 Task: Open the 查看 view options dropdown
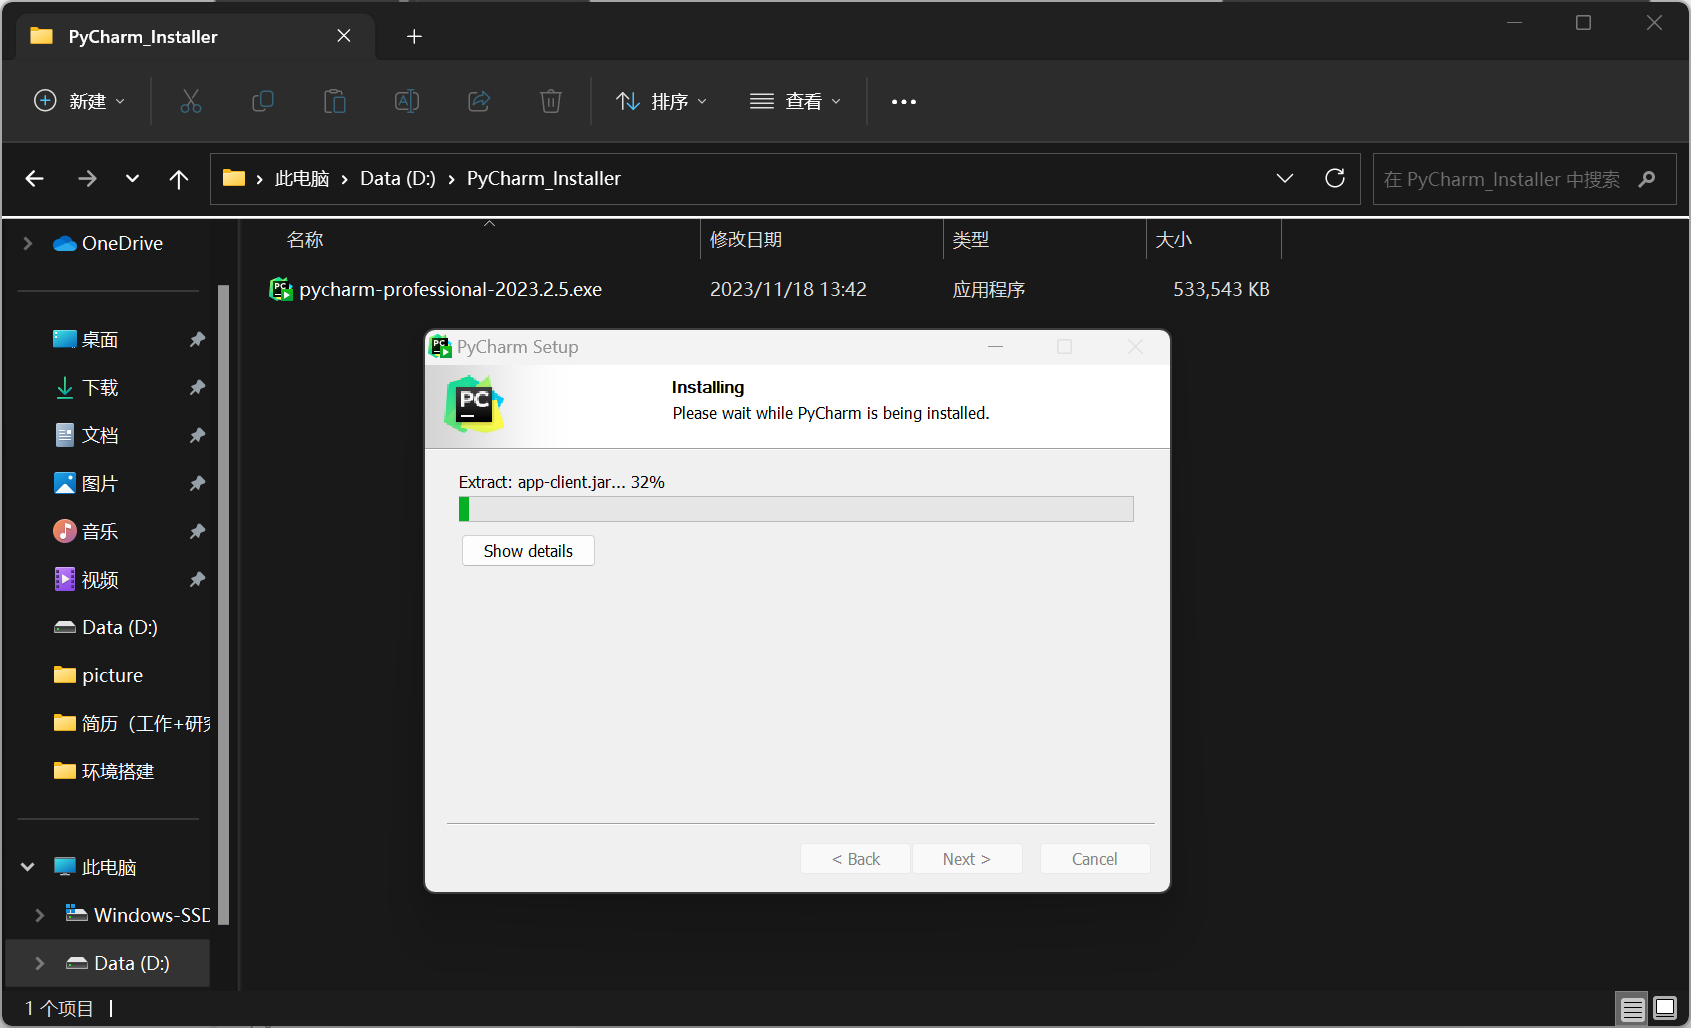click(x=795, y=101)
